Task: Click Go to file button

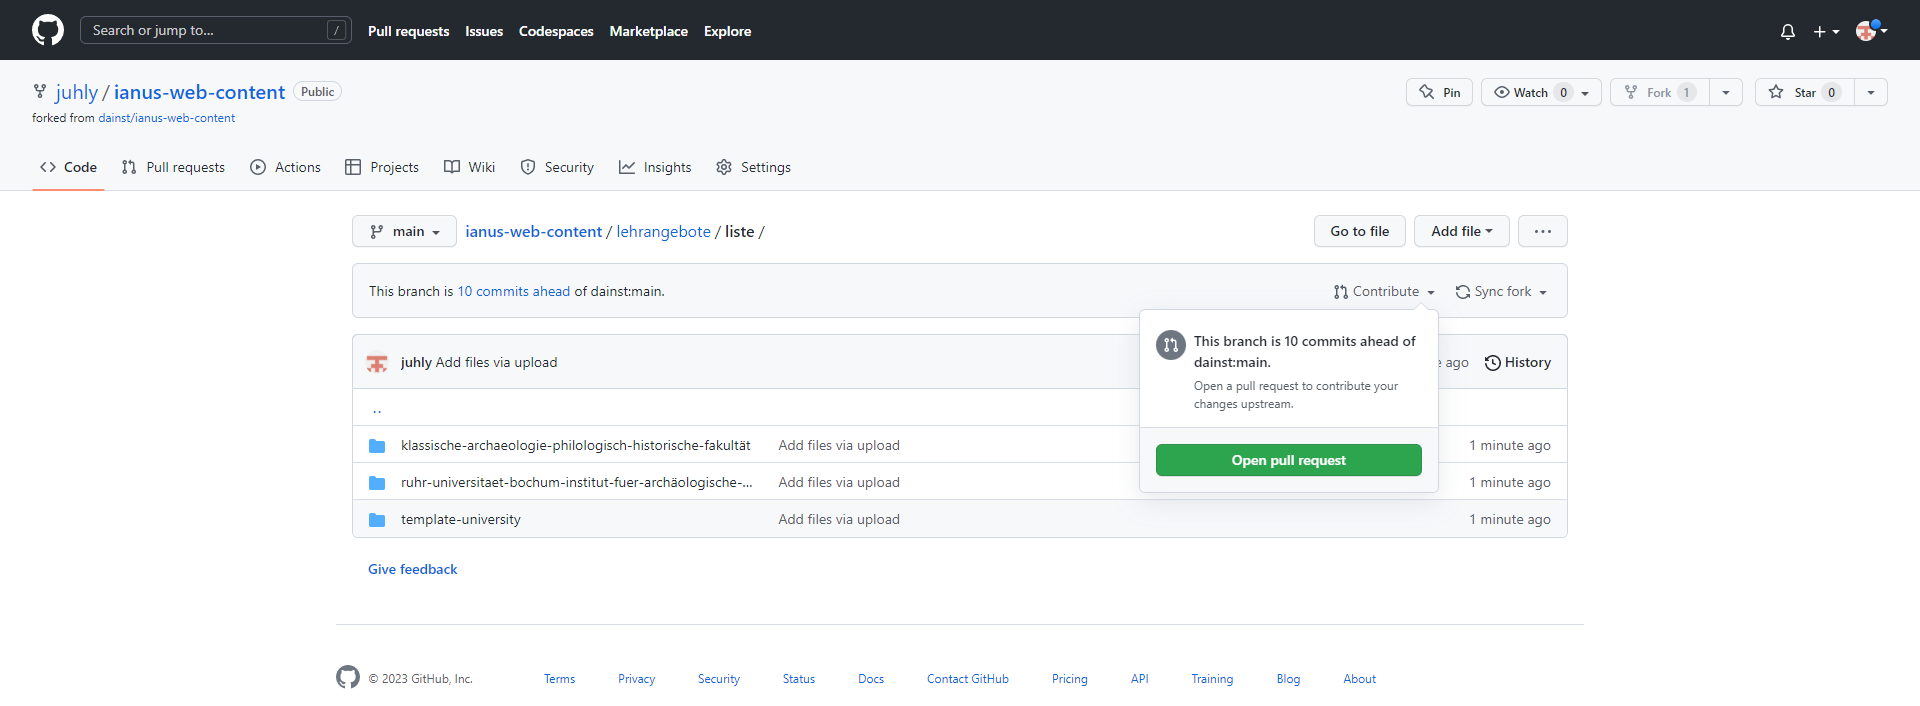Action: point(1359,231)
